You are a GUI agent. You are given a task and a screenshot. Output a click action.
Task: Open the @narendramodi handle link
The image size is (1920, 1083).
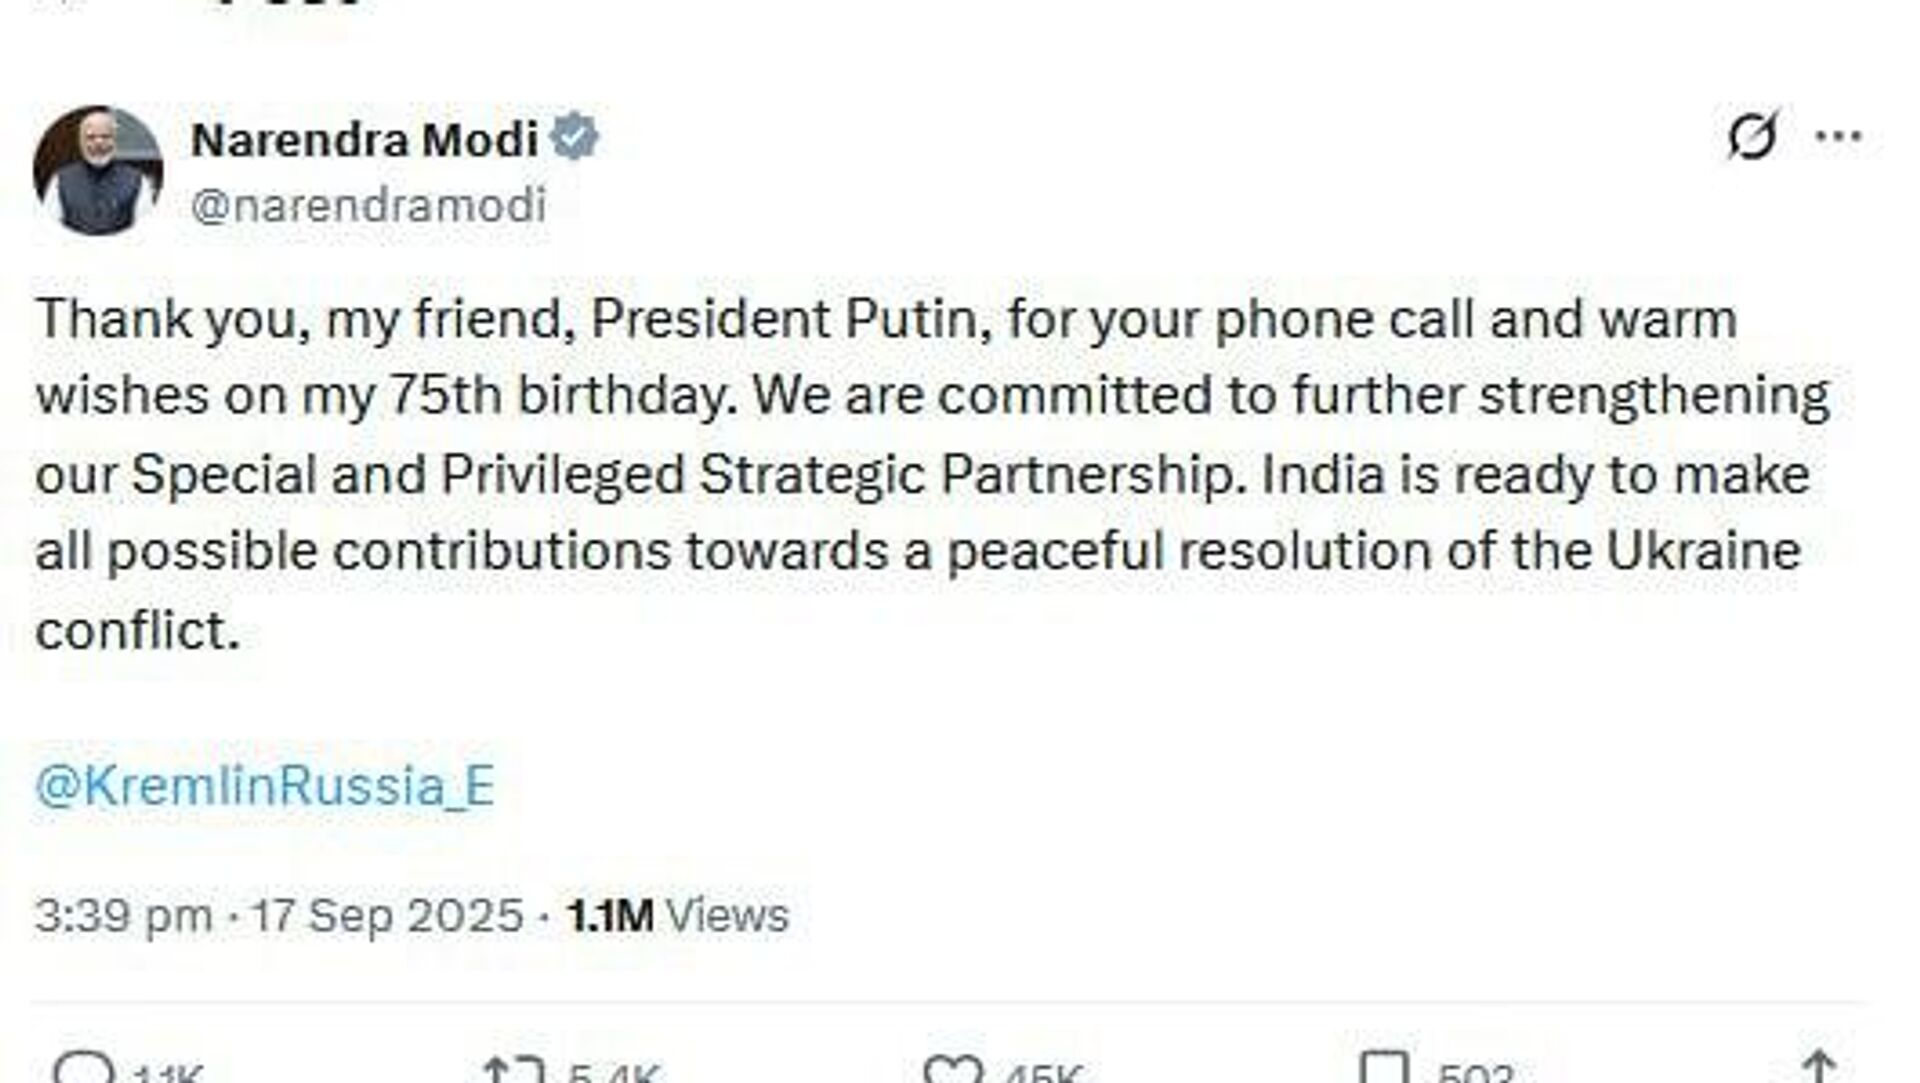pyautogui.click(x=368, y=205)
